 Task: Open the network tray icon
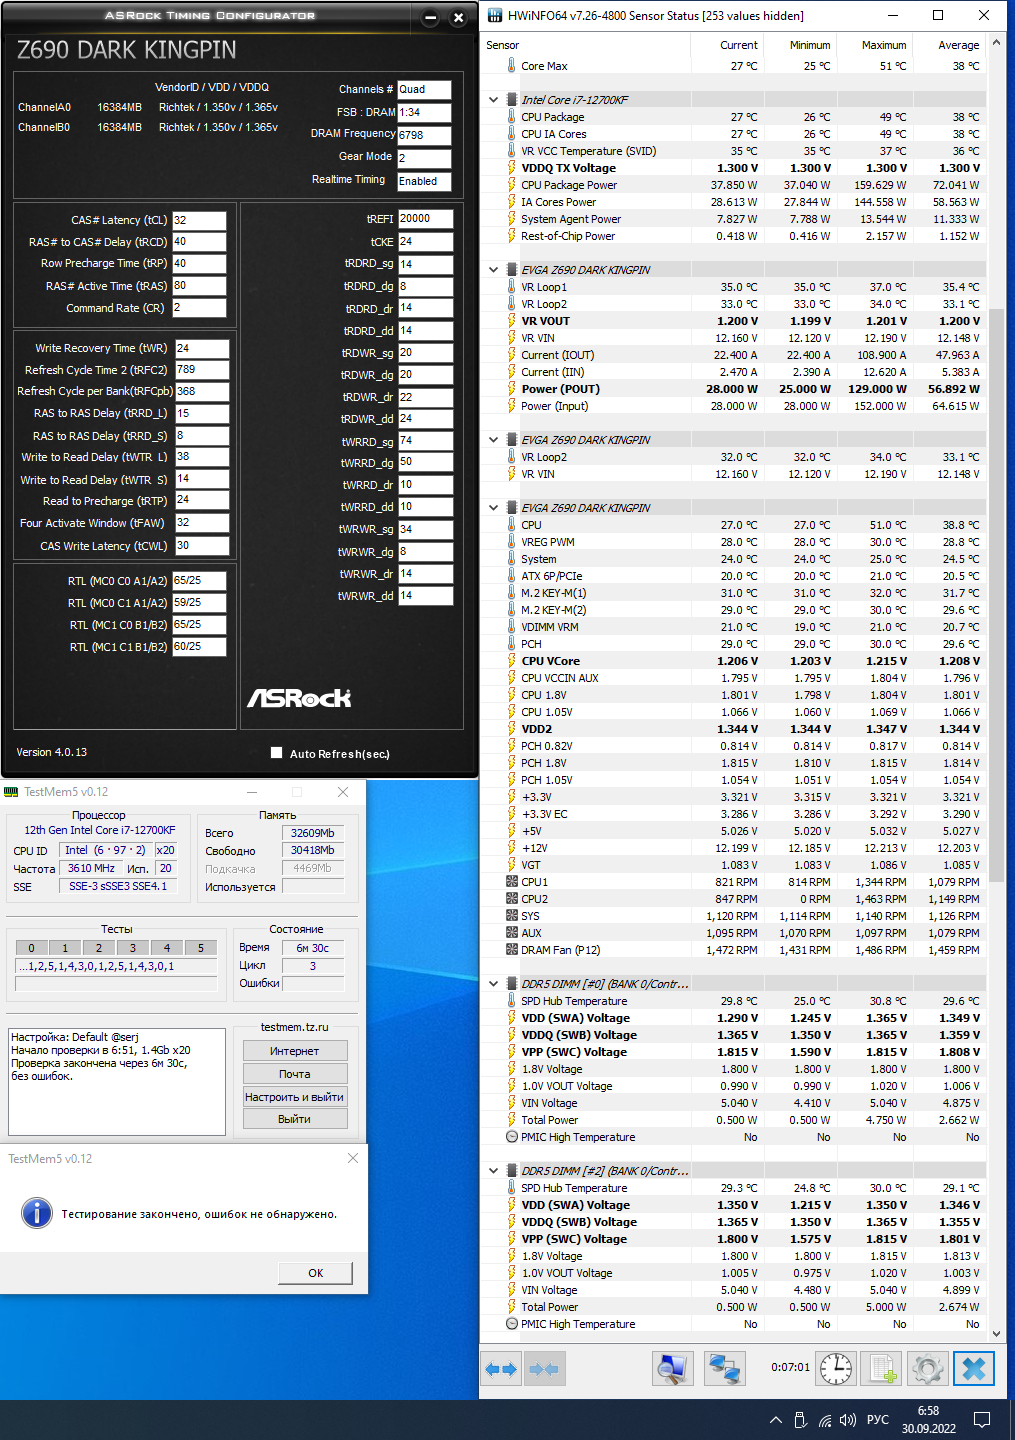point(824,1420)
